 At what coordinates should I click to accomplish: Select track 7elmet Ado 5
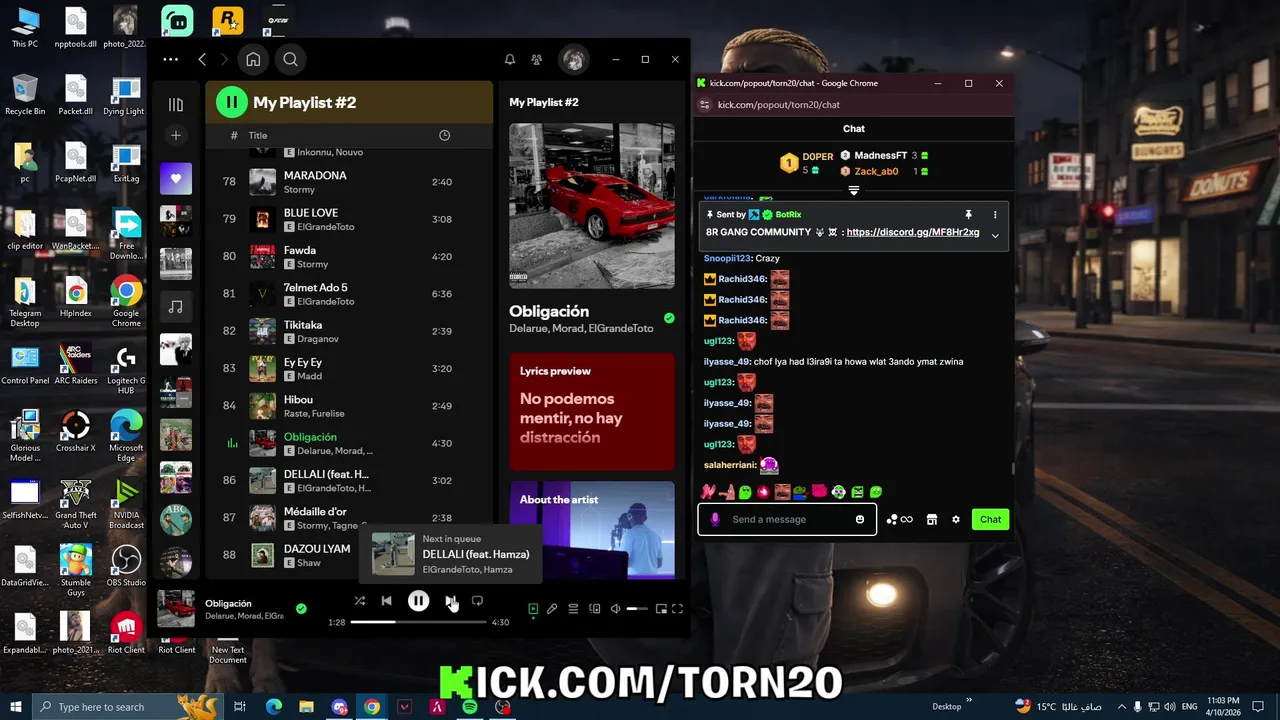pyautogui.click(x=347, y=294)
